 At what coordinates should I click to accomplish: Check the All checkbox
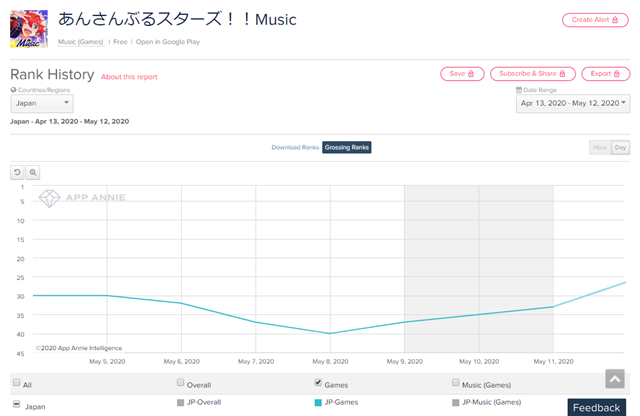[16, 383]
